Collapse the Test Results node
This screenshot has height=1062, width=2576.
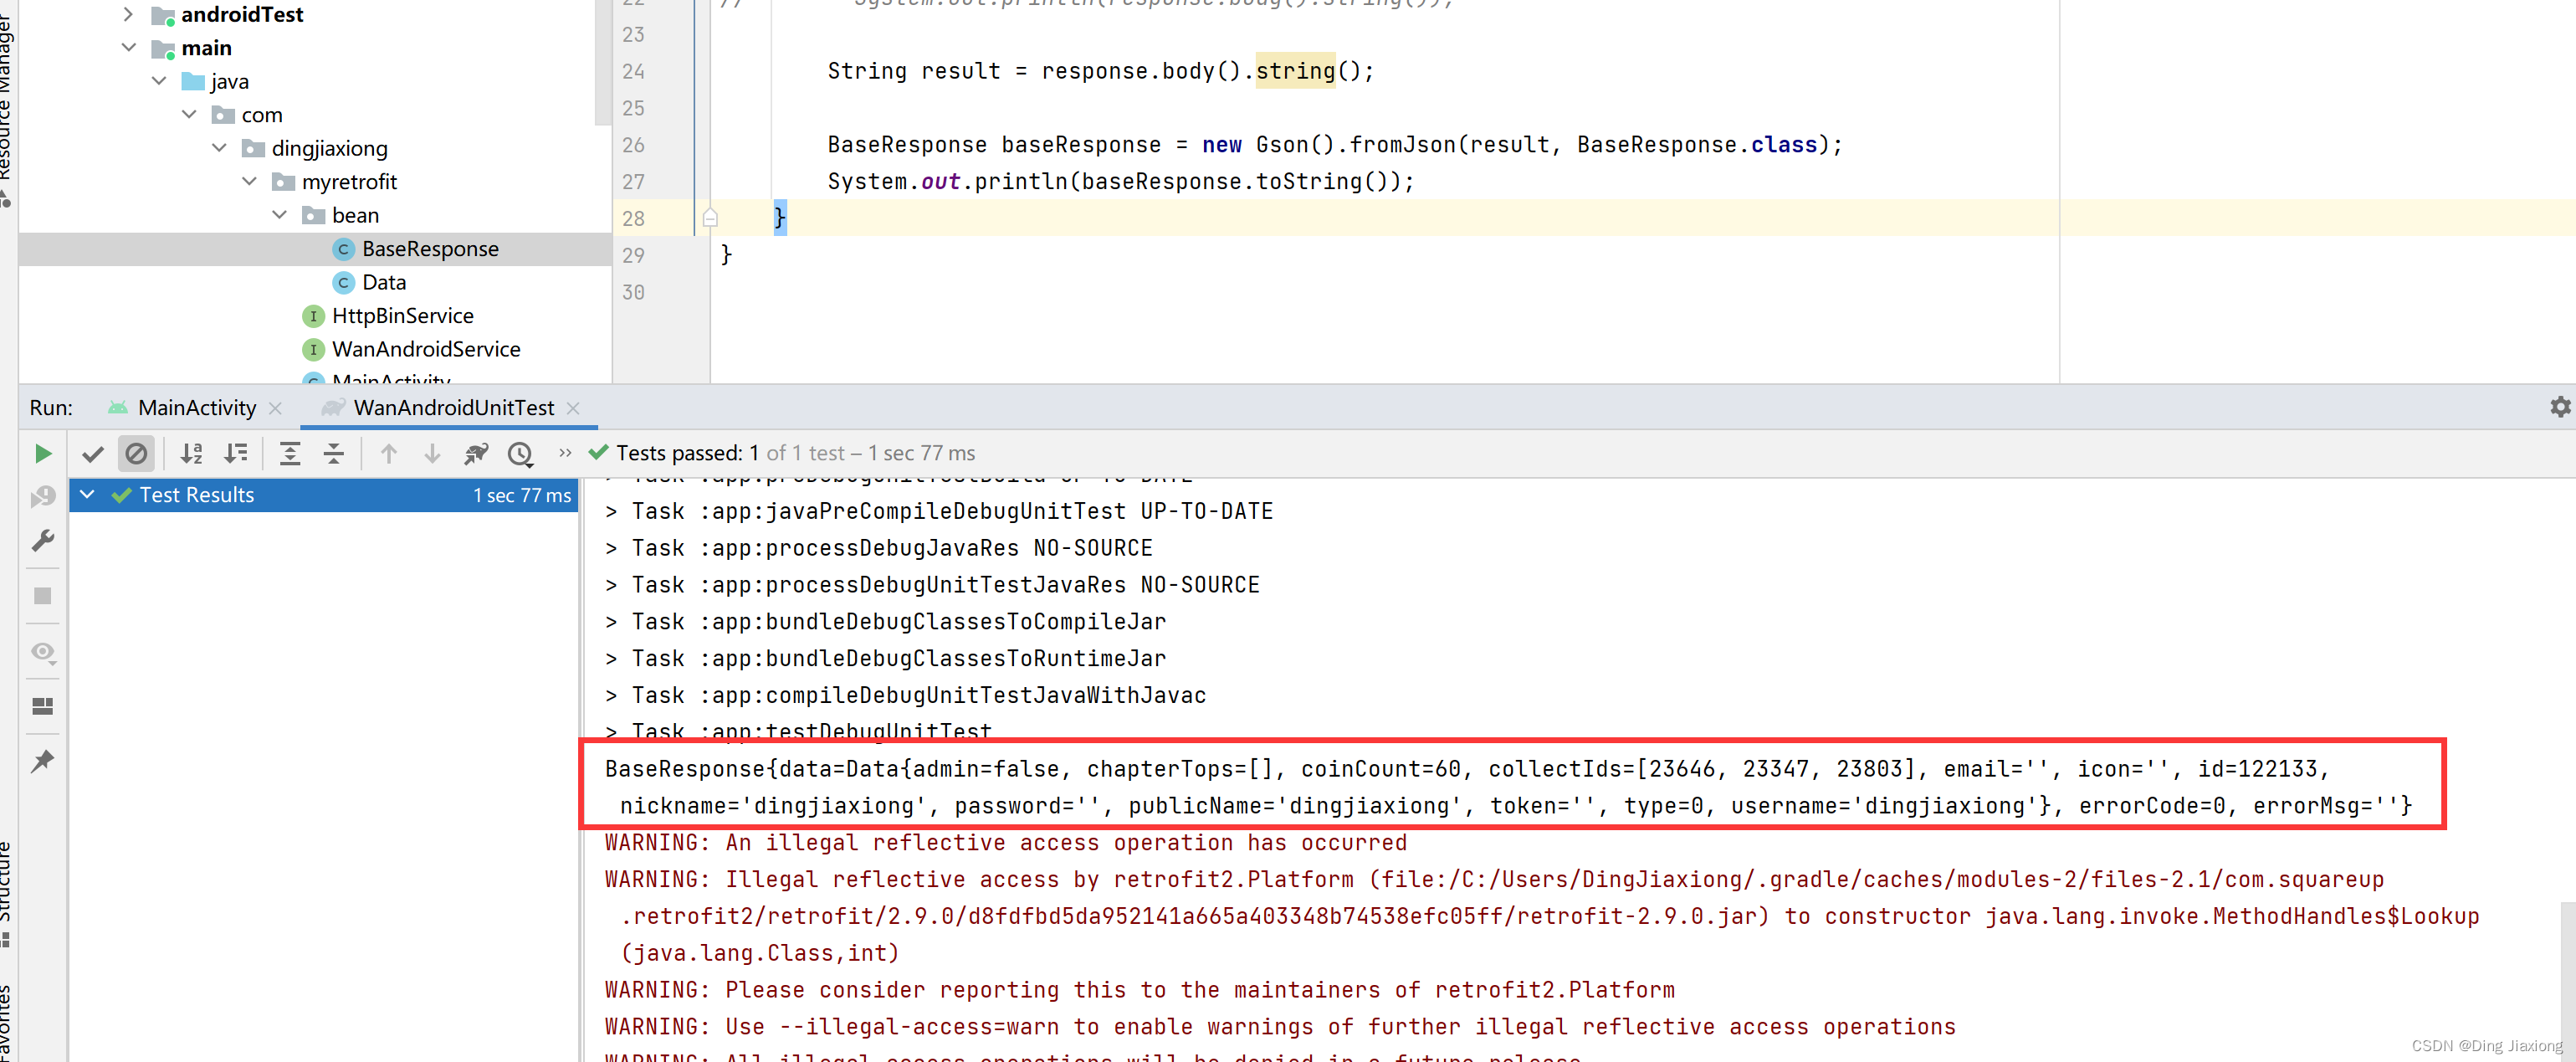[x=88, y=494]
